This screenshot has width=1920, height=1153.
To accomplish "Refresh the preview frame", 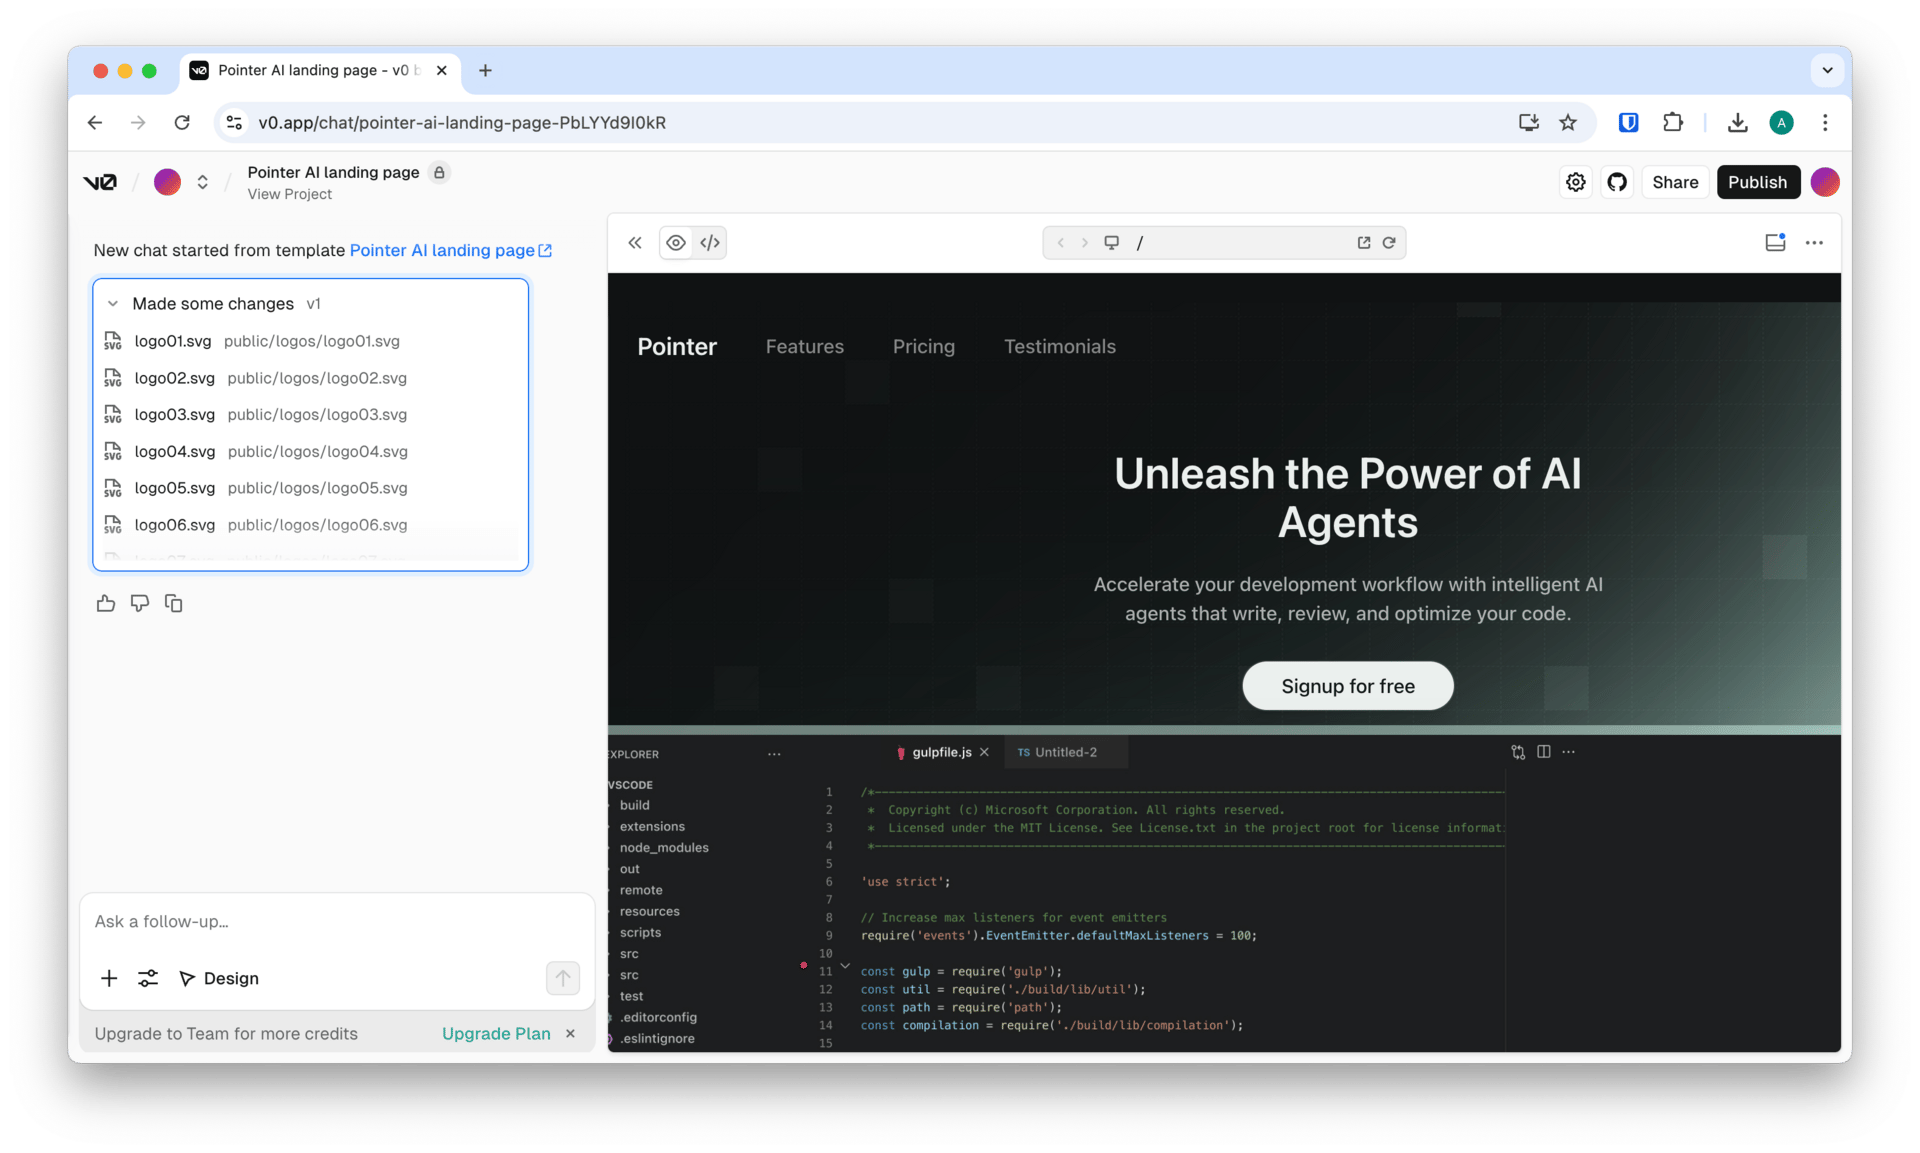I will coord(1389,243).
